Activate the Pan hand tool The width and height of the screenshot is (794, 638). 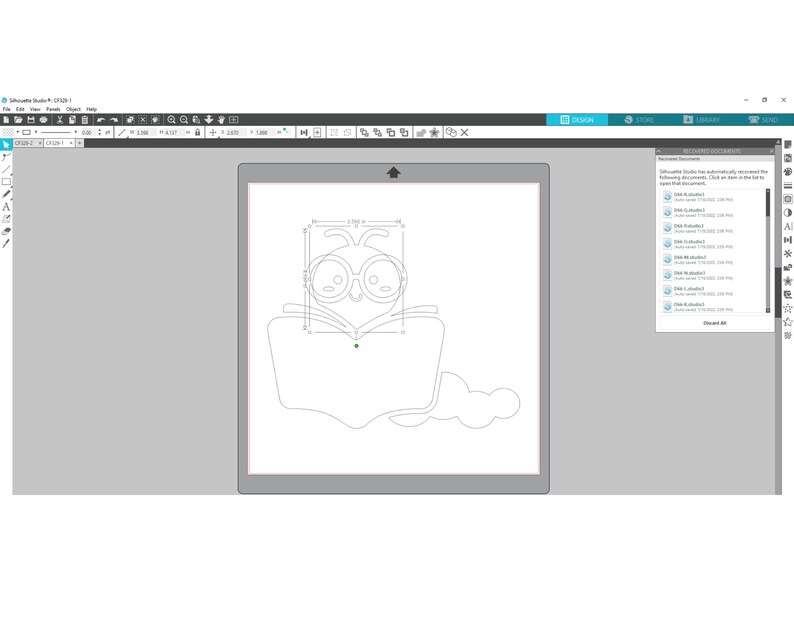(x=221, y=119)
